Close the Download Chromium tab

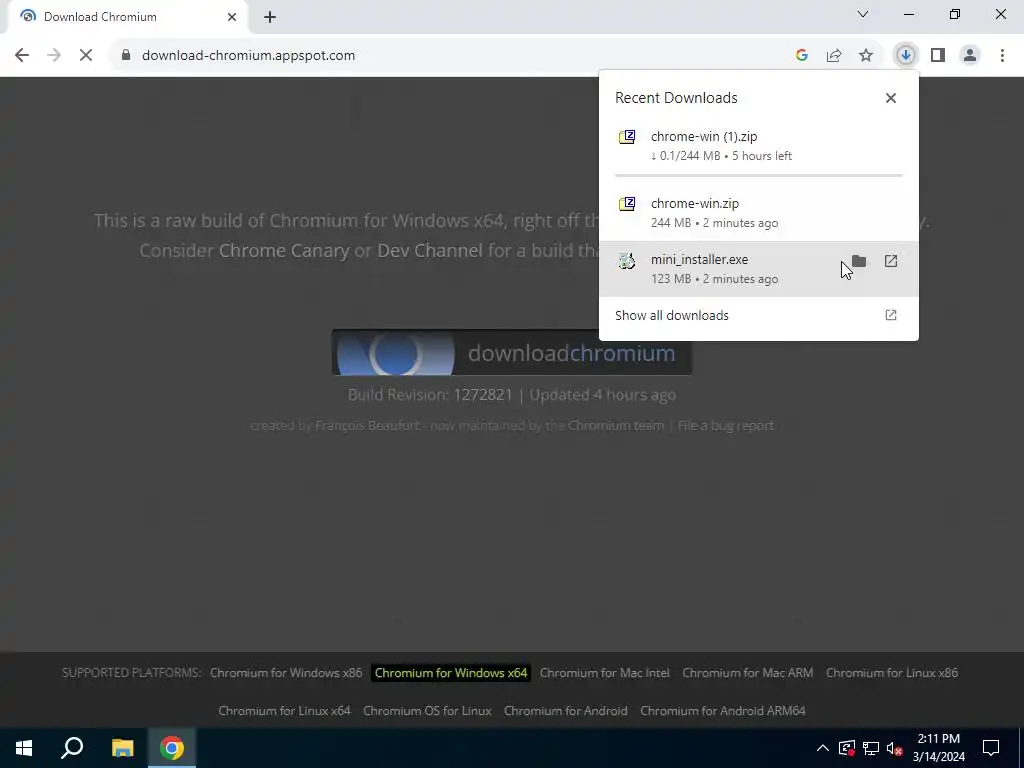pyautogui.click(x=232, y=17)
